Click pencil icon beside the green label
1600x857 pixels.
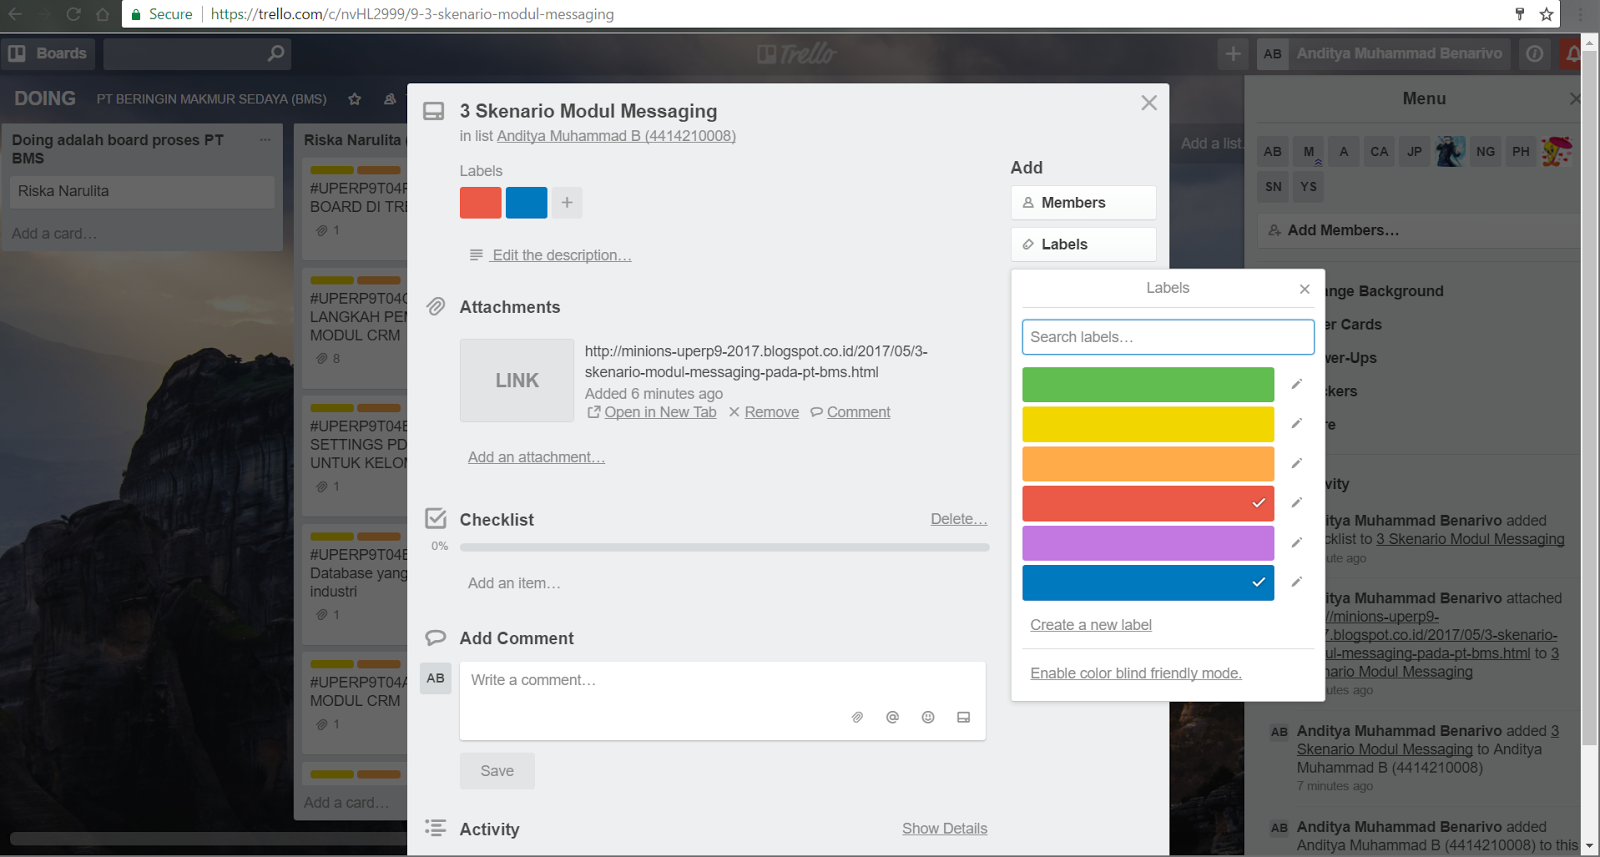coord(1296,384)
